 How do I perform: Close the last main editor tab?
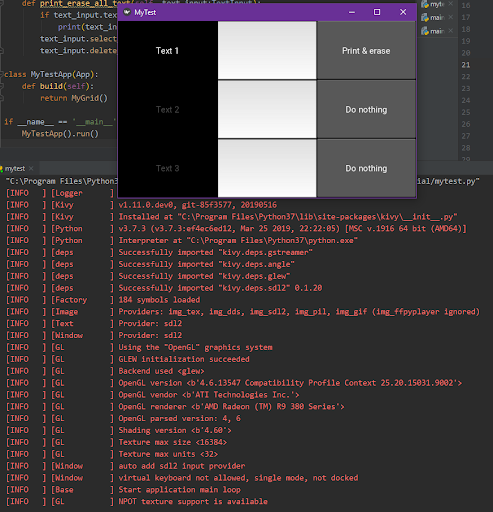coord(450,31)
